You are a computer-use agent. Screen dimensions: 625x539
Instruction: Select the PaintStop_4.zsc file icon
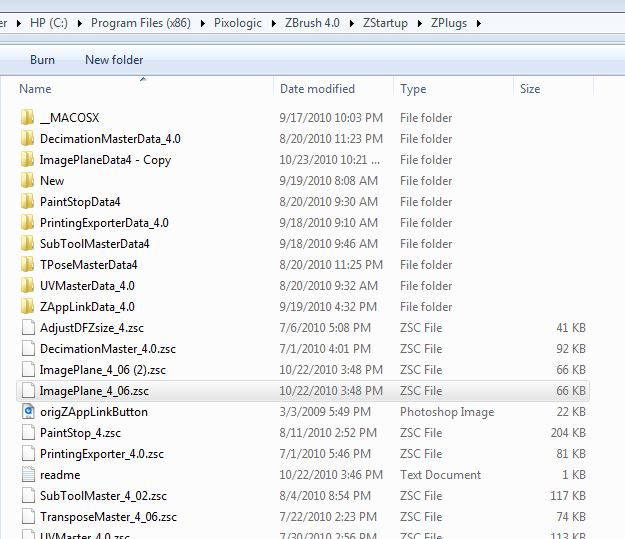28,433
